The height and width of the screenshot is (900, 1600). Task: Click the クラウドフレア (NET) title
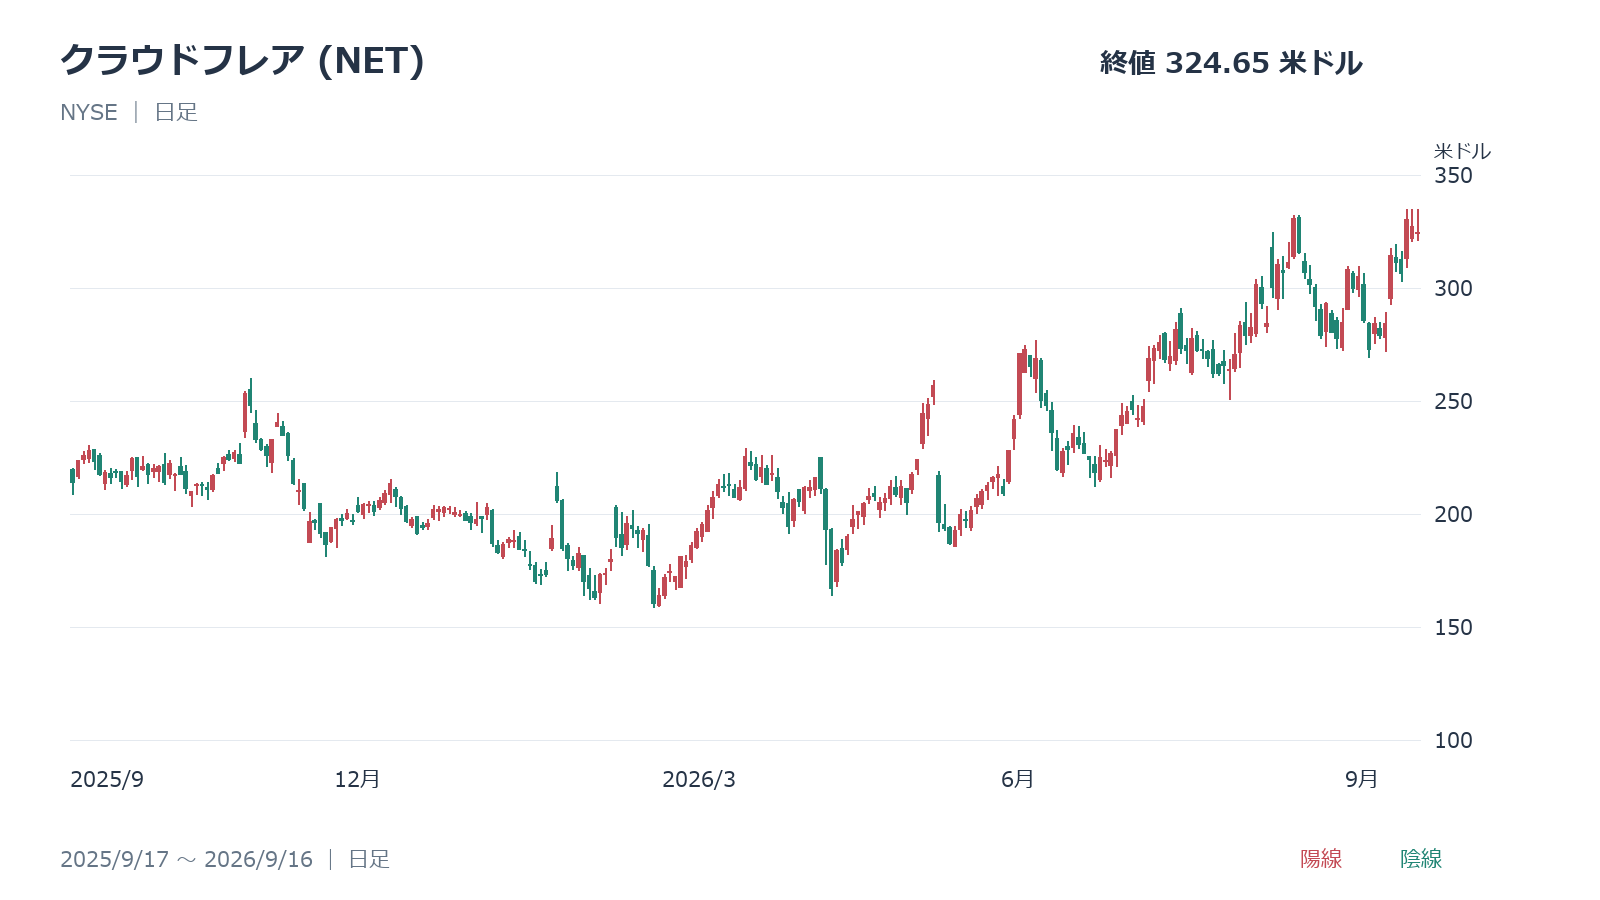point(243,61)
